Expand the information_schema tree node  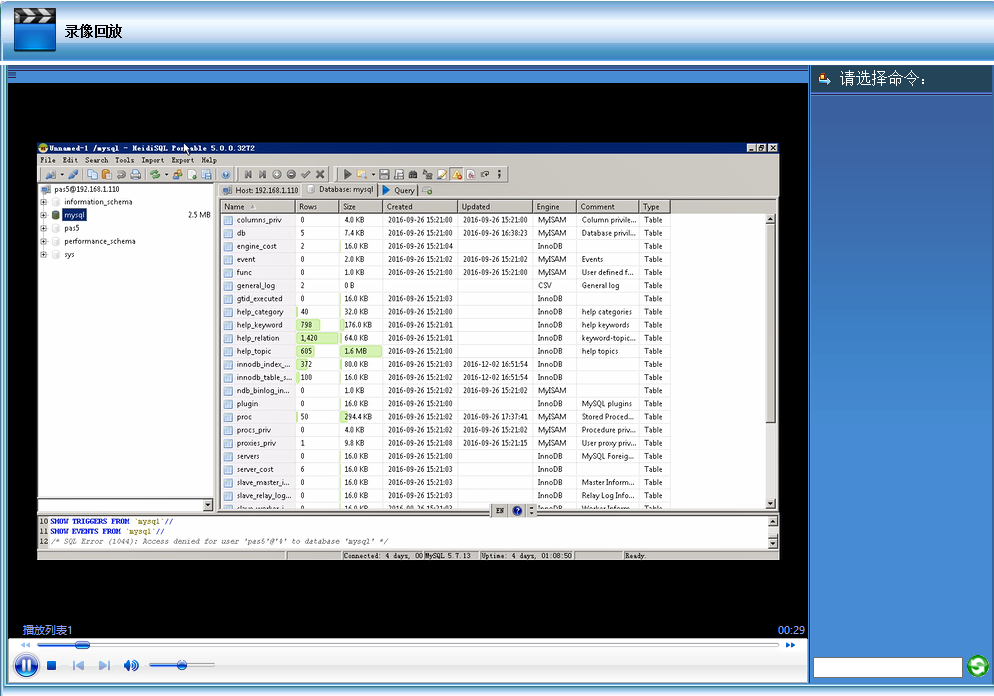pyautogui.click(x=44, y=202)
